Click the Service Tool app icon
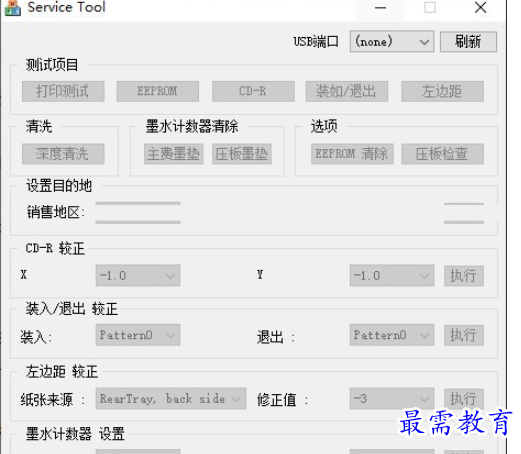The width and height of the screenshot is (521, 454). tap(13, 8)
